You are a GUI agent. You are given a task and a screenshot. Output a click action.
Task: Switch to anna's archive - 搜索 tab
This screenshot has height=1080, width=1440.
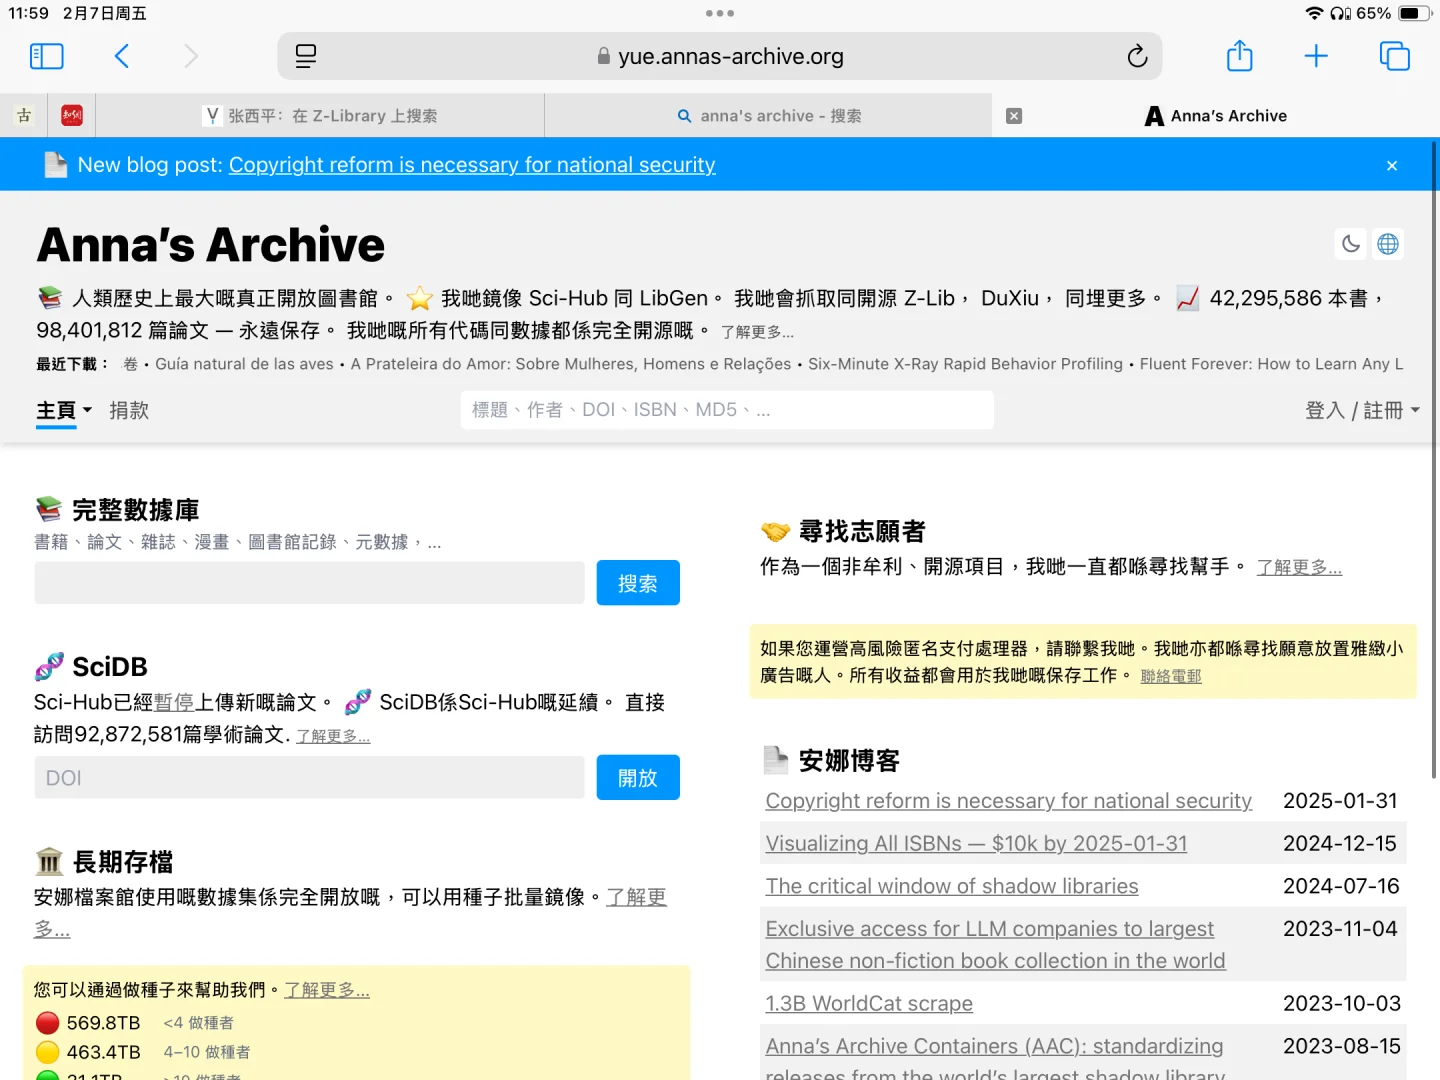(x=768, y=116)
